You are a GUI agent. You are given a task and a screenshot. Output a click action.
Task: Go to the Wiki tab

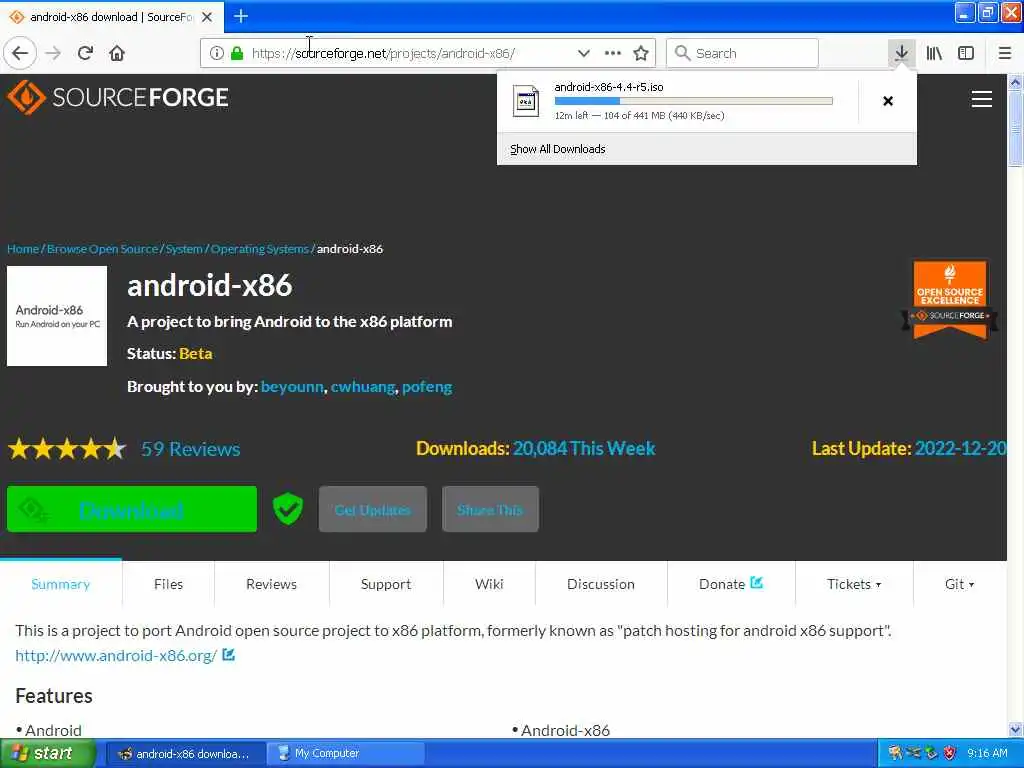[489, 584]
